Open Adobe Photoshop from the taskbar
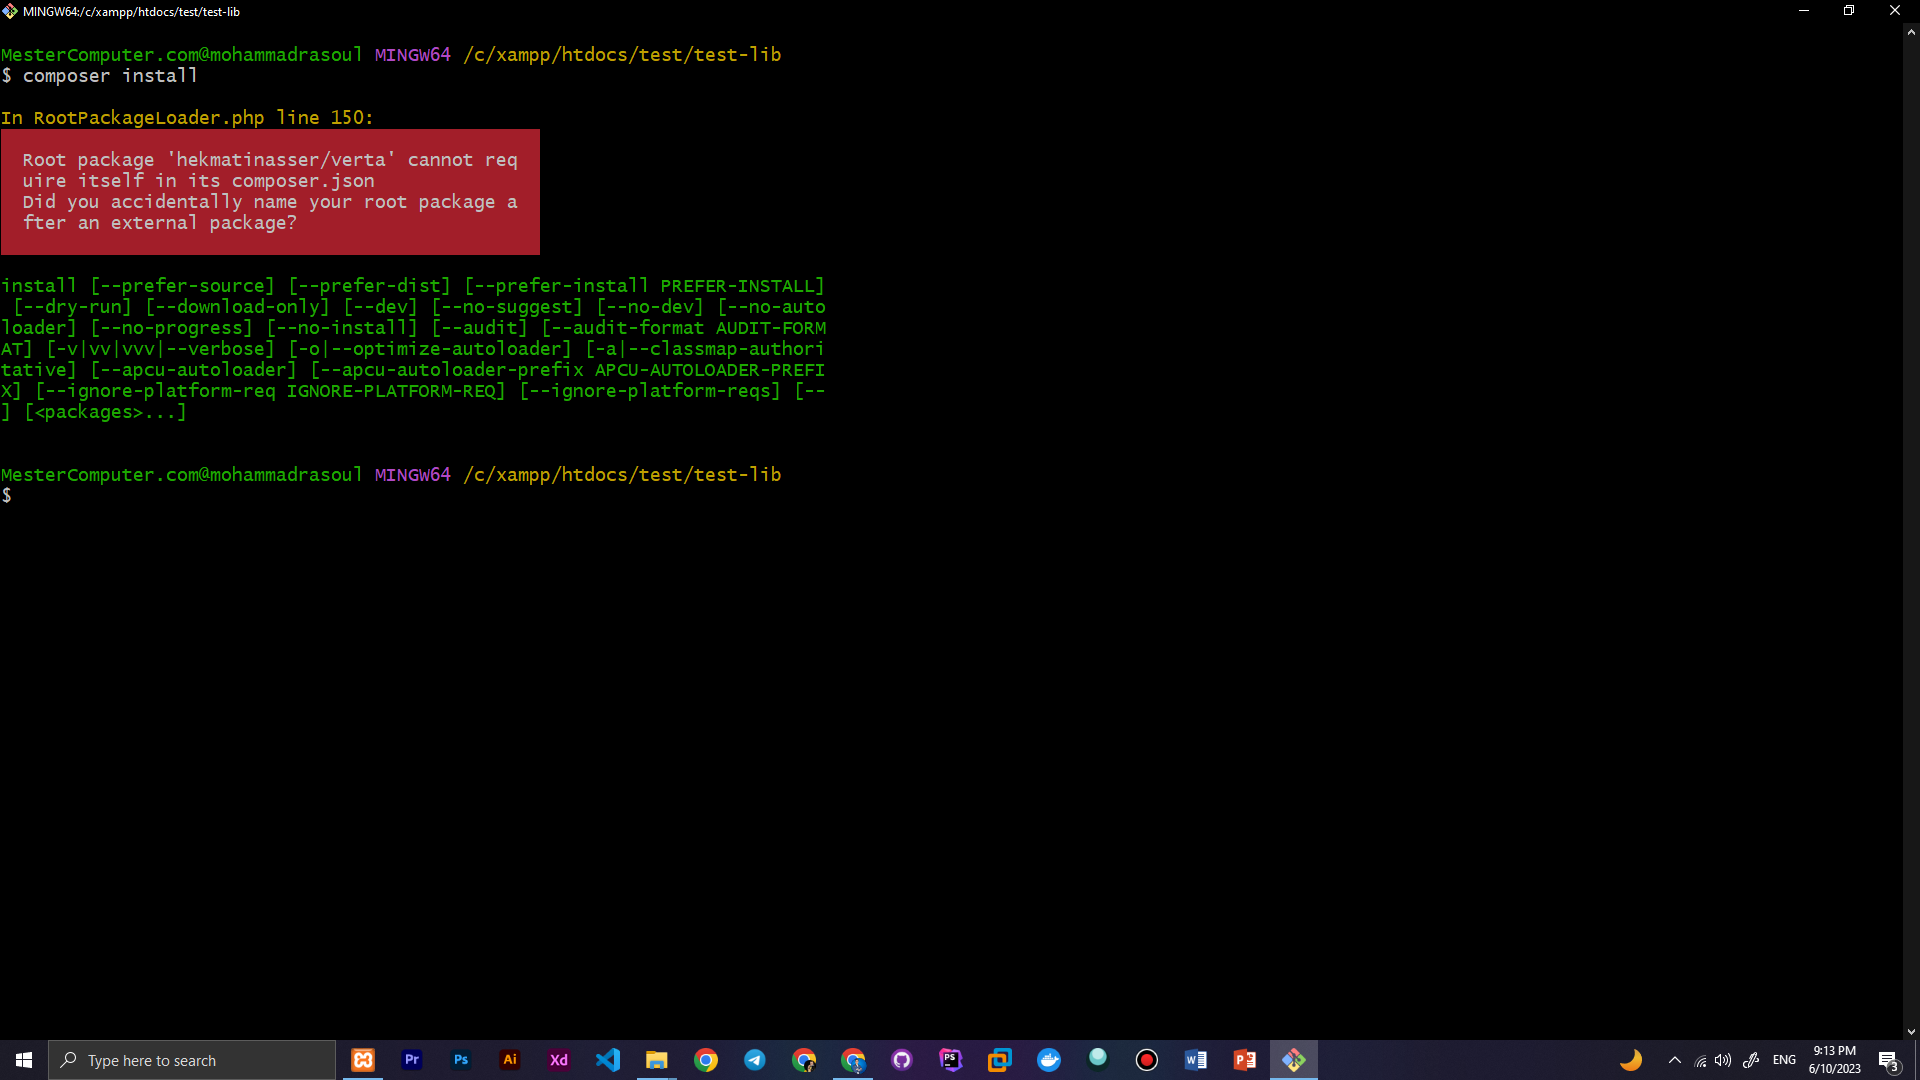 coord(461,1060)
